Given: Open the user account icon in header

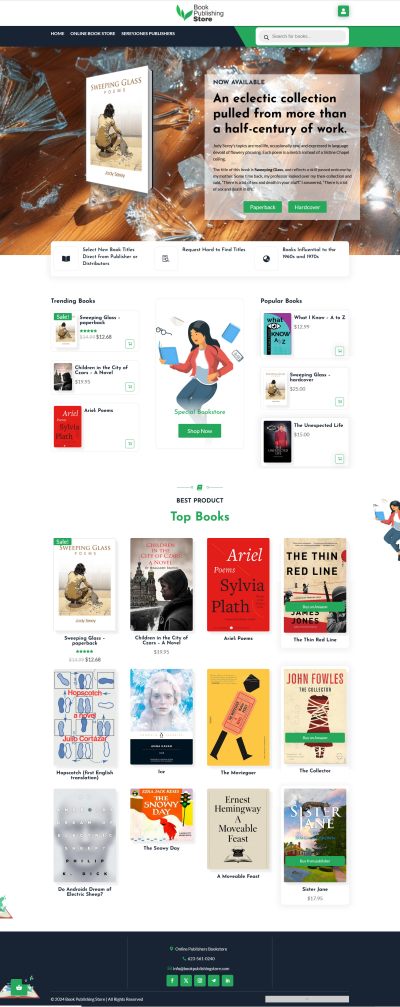Looking at the screenshot, I should point(343,11).
